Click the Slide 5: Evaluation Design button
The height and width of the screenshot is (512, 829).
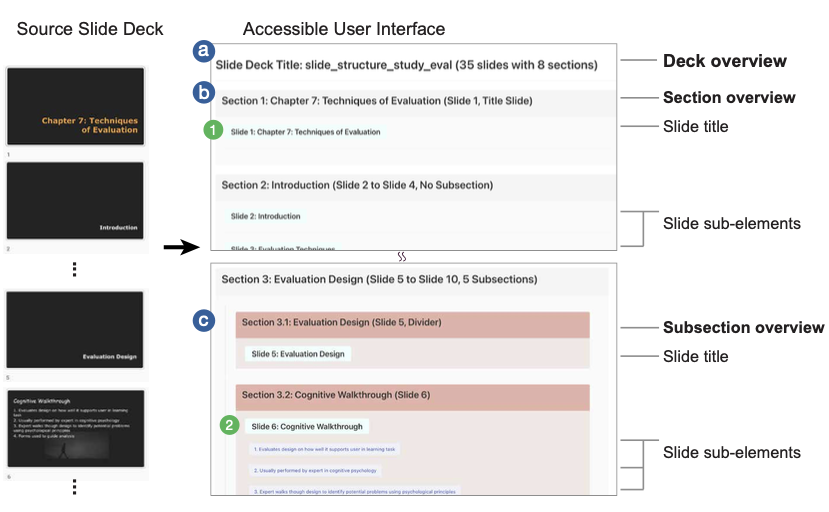point(298,354)
